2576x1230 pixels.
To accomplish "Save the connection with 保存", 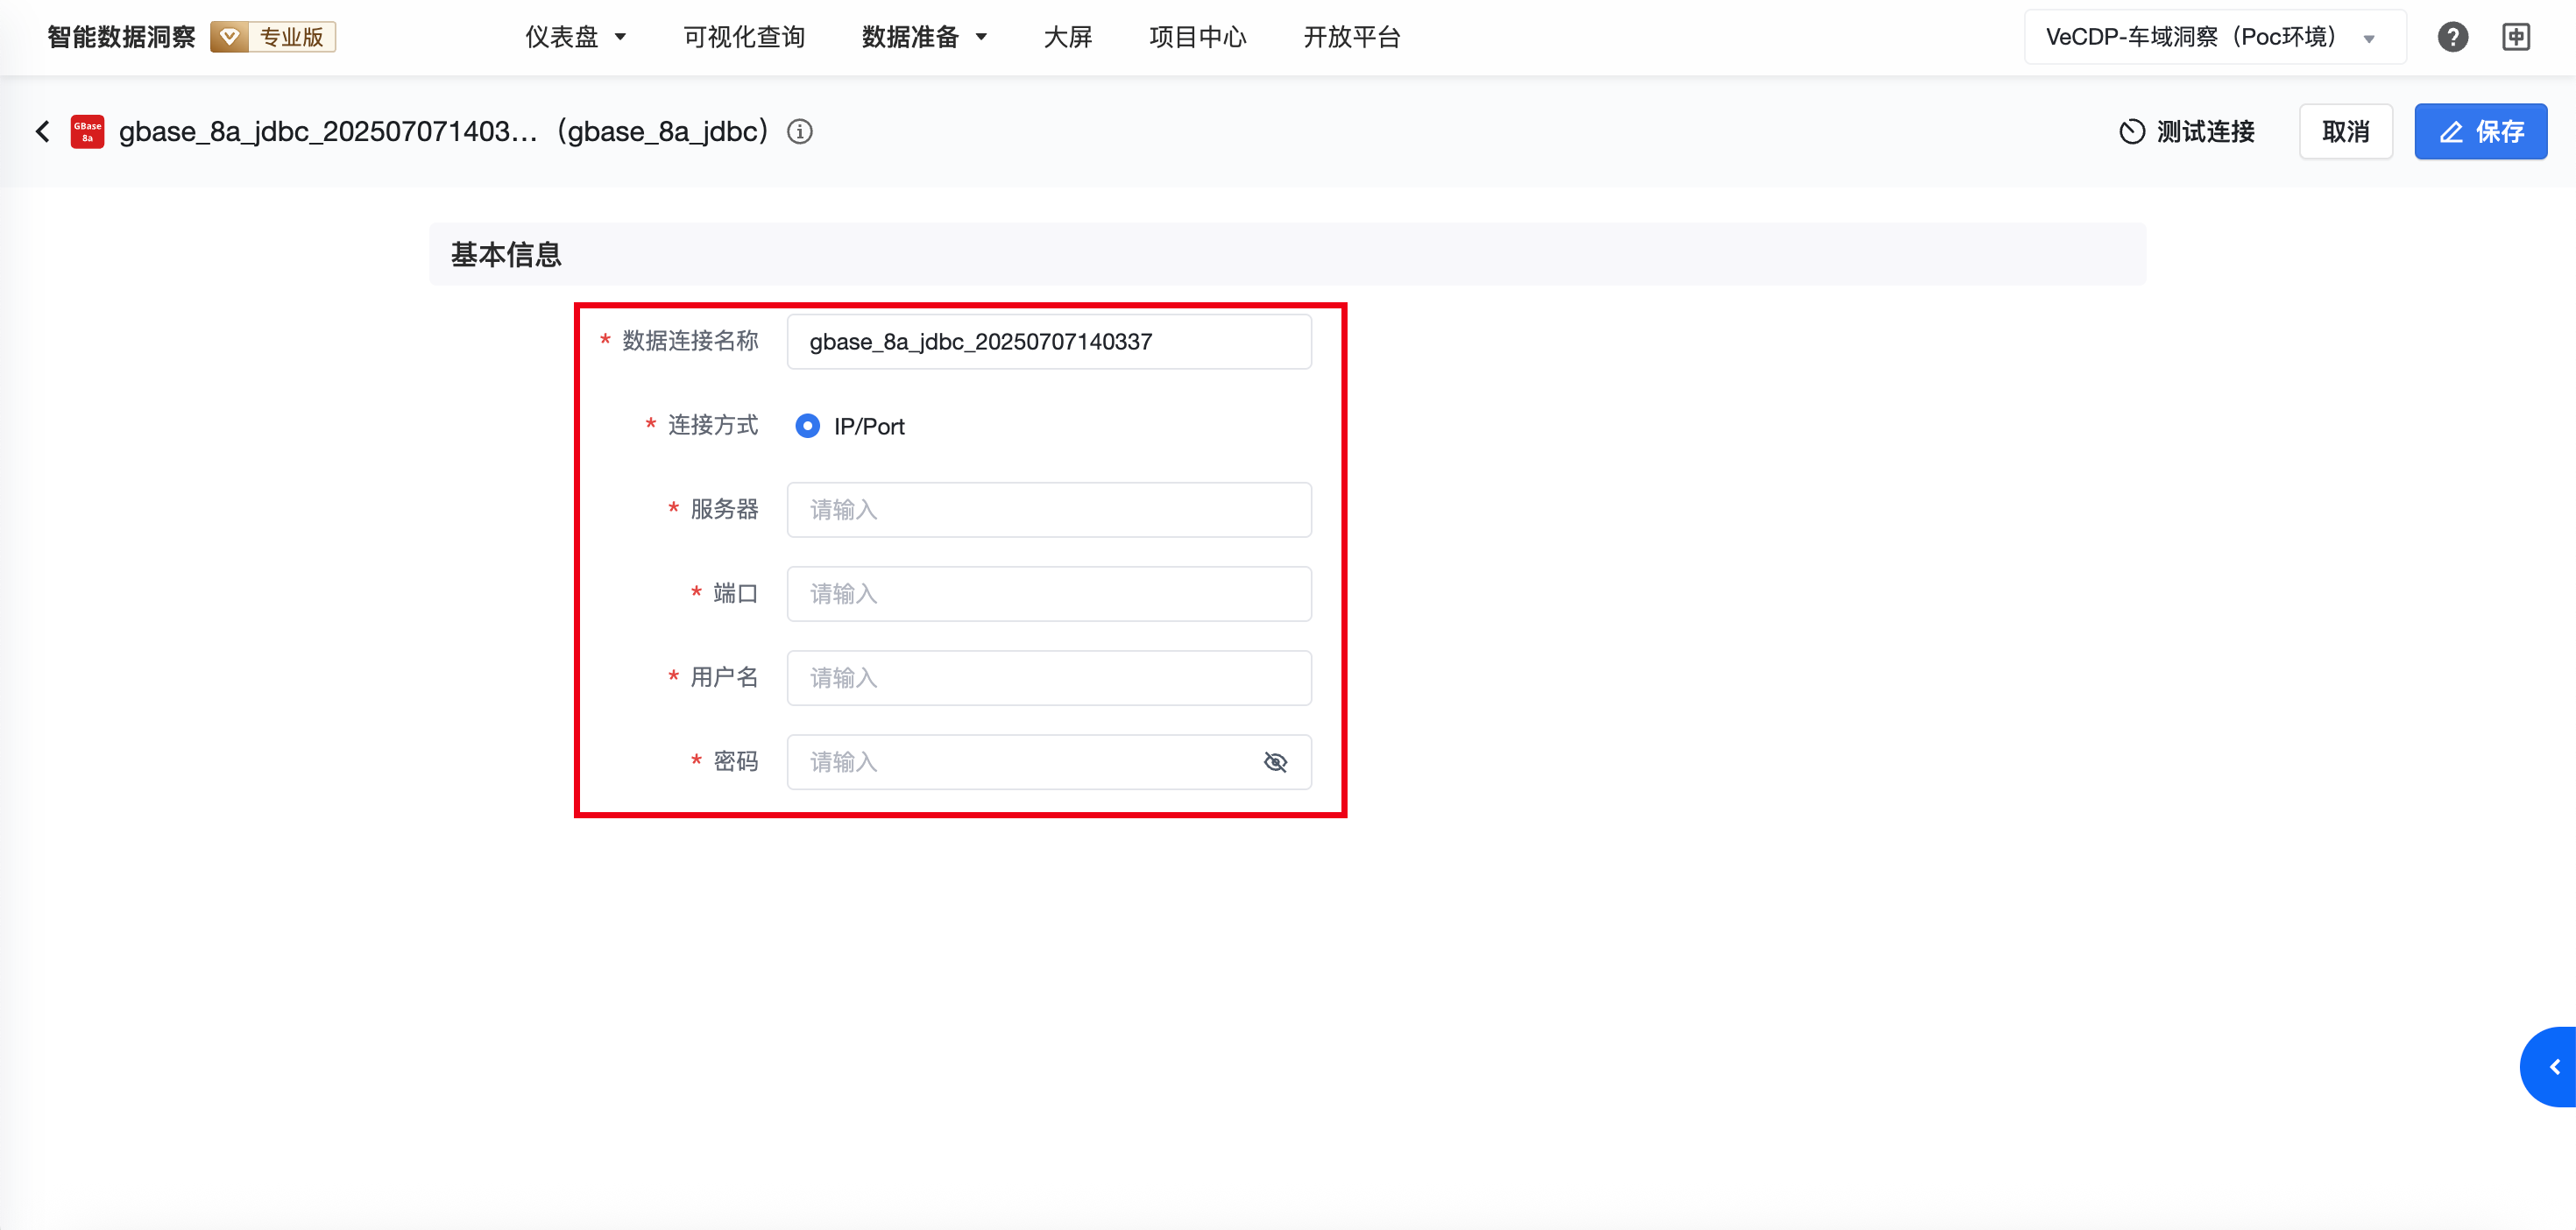I will click(2480, 131).
